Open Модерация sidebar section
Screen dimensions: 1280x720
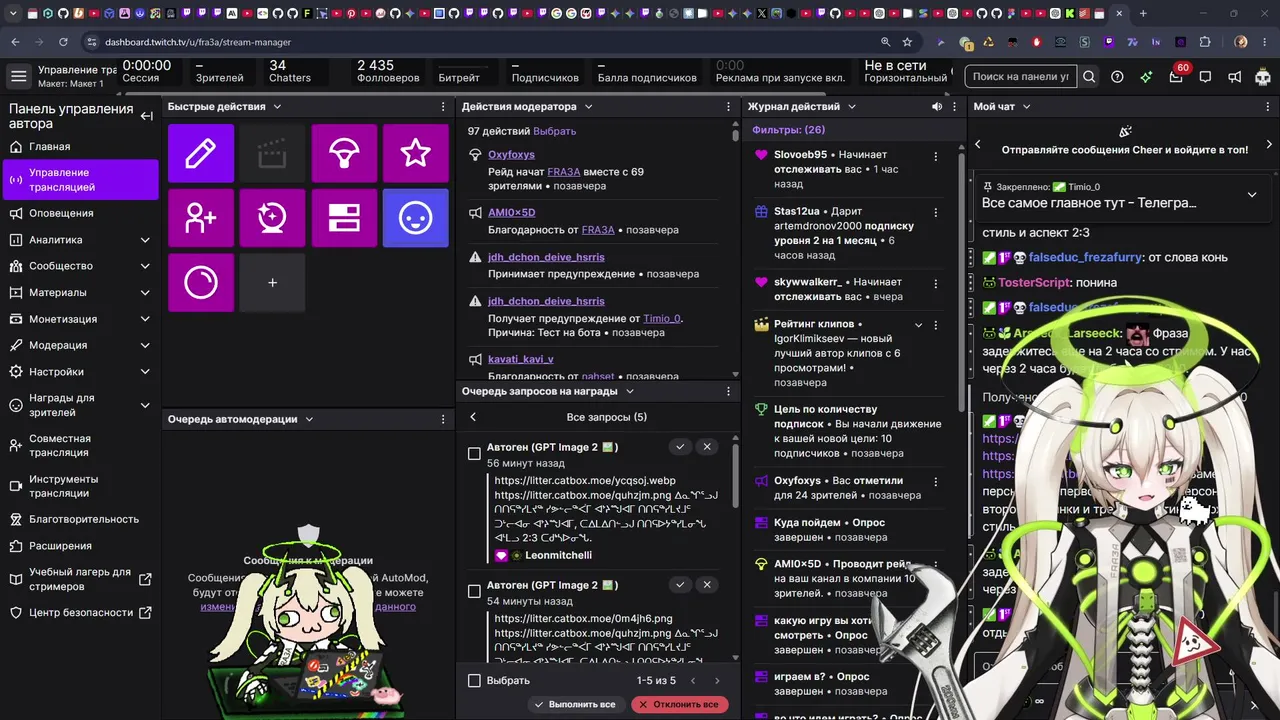80,345
